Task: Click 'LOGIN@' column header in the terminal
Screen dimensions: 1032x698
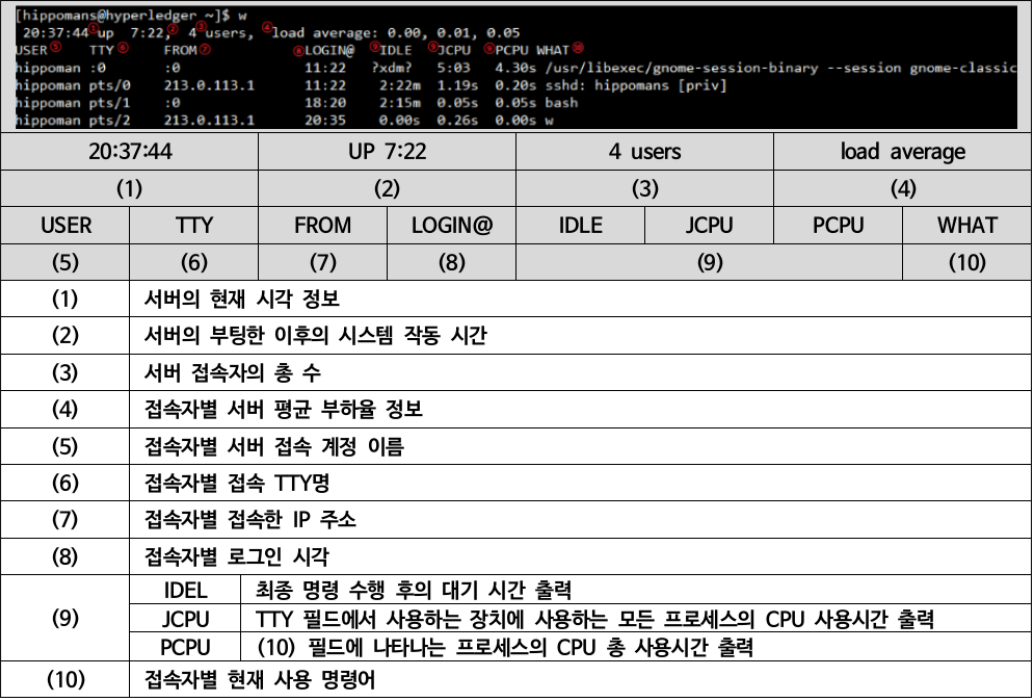Action: coord(329,50)
